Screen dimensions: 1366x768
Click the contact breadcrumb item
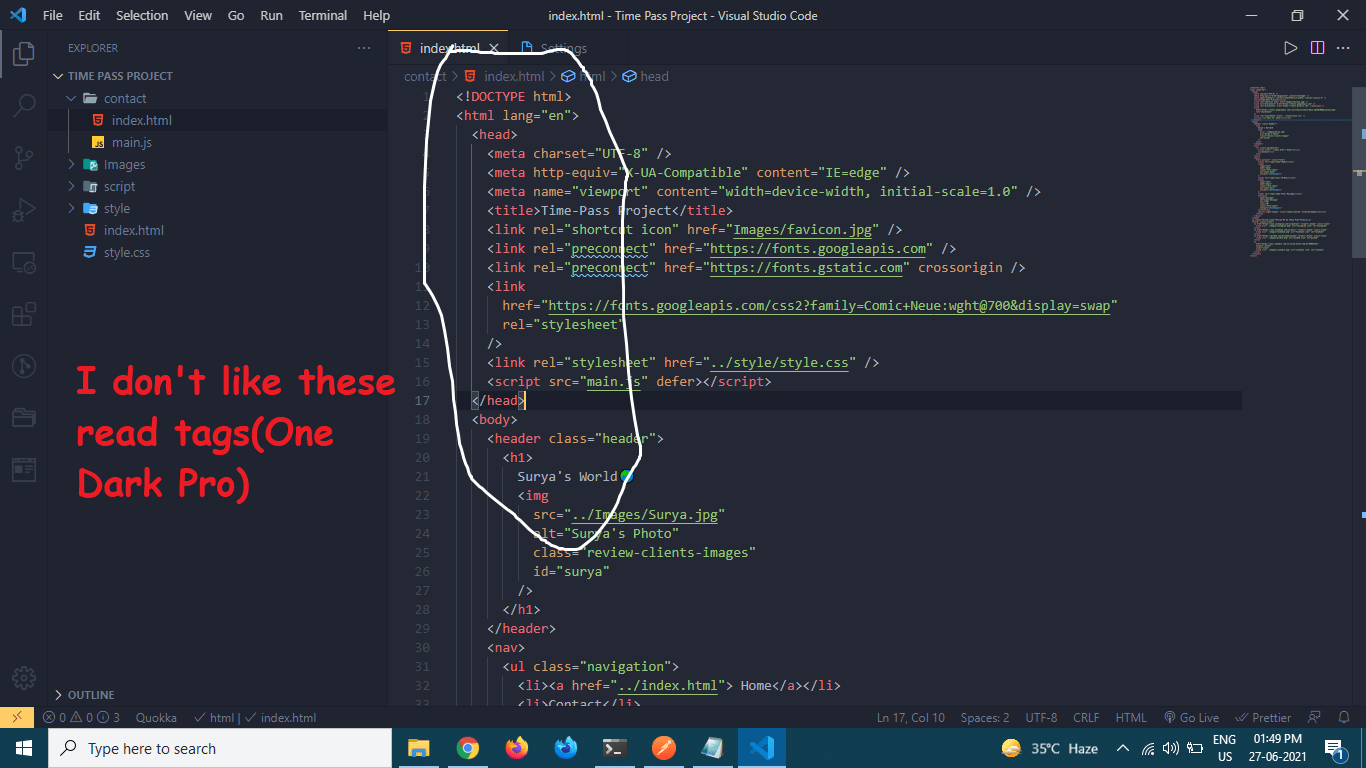click(x=425, y=76)
